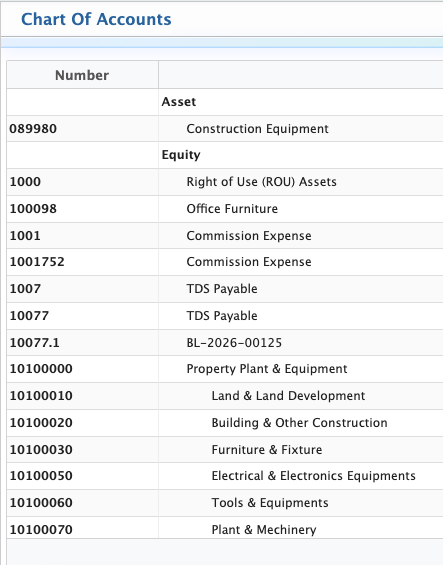443x565 pixels.
Task: Open TDS Payable in row 1007
Action: click(222, 289)
